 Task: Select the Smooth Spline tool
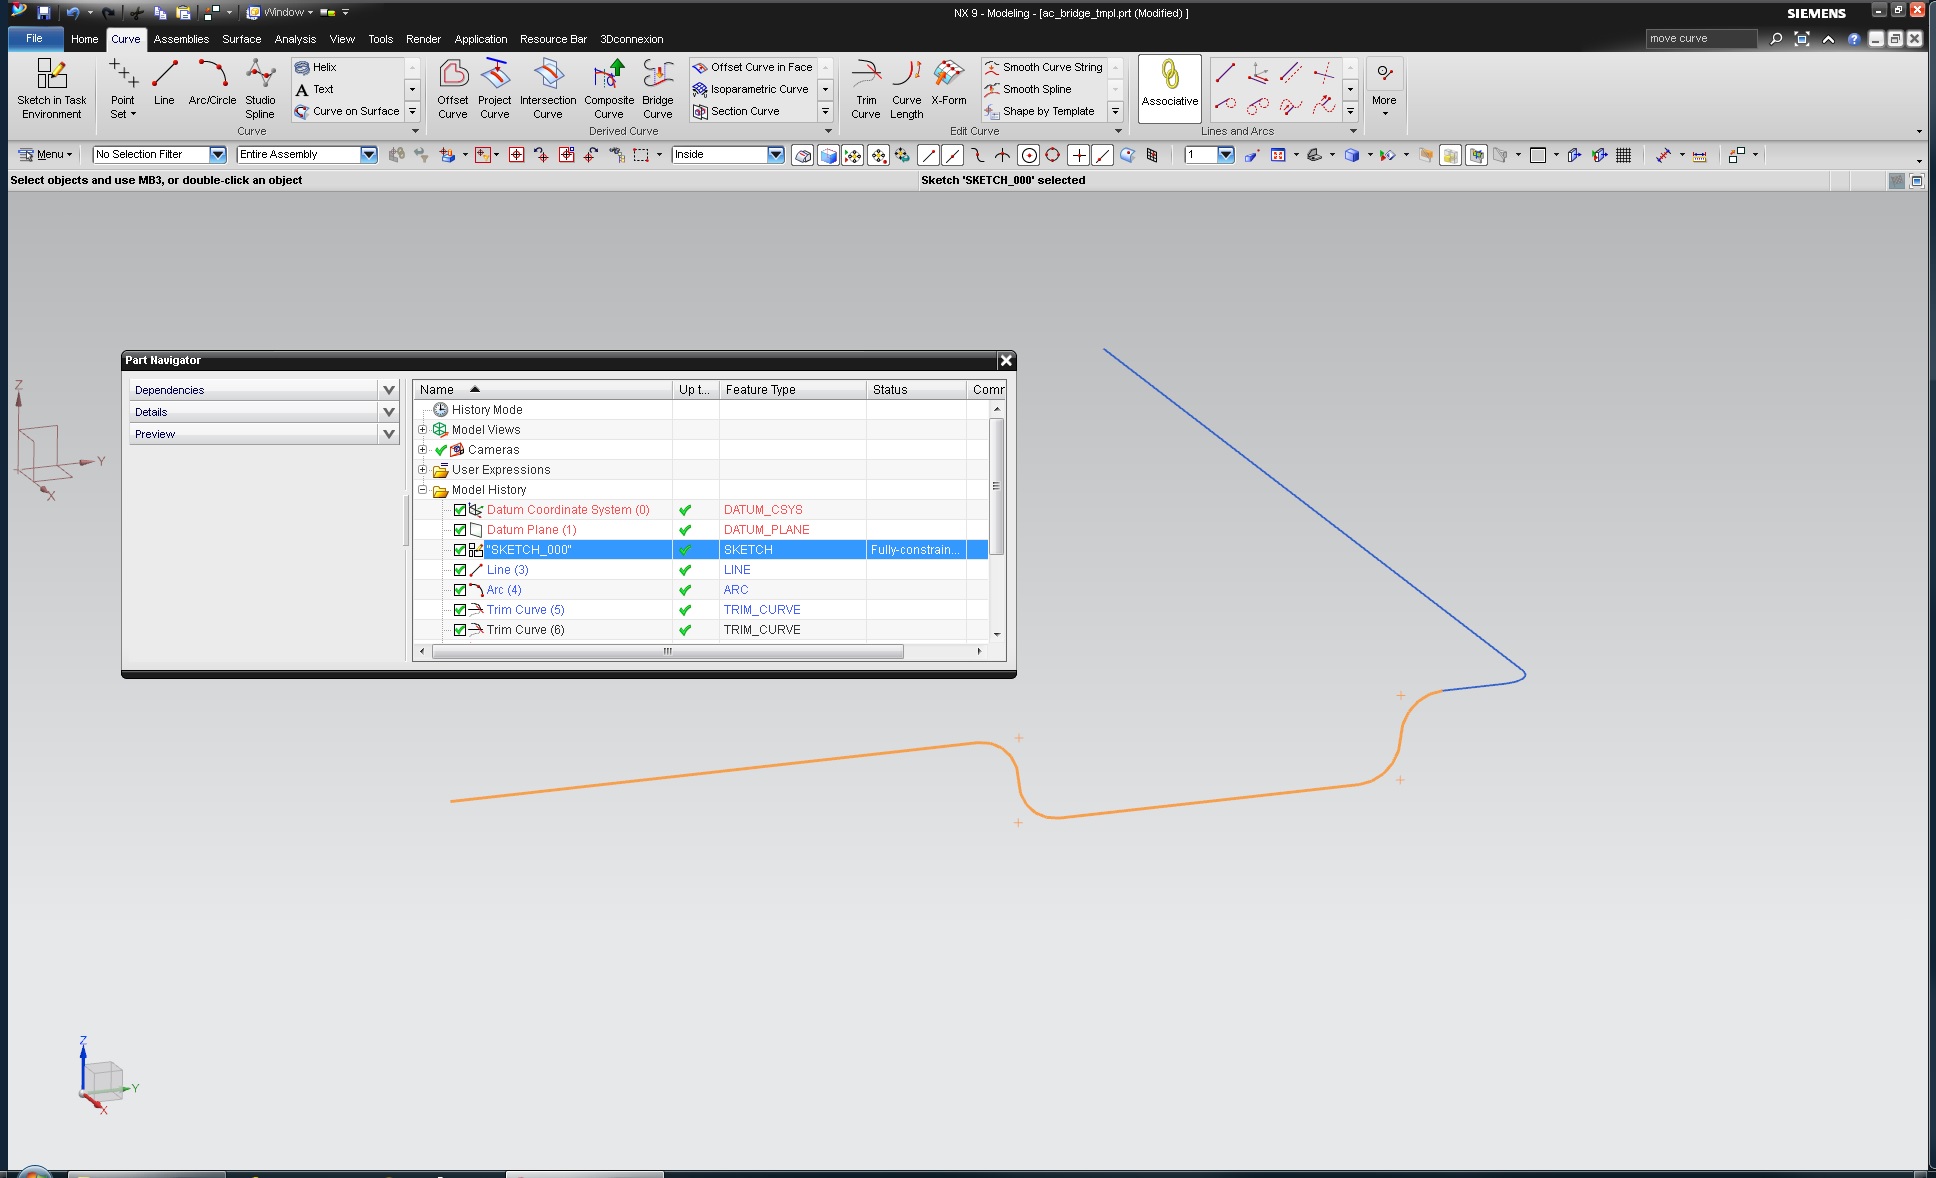click(1028, 89)
